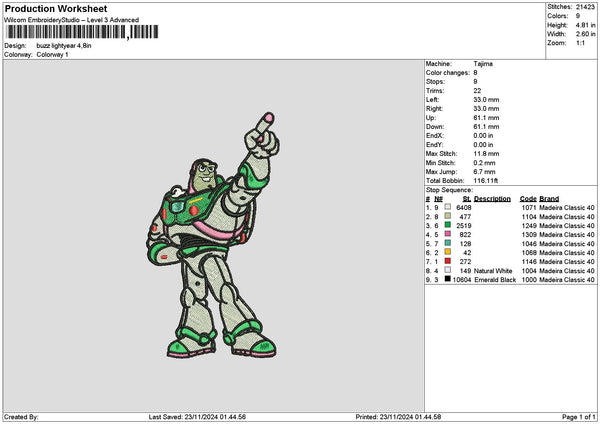600x424 pixels.
Task: Select stitch count "2519" in stop sequence
Action: (x=464, y=226)
